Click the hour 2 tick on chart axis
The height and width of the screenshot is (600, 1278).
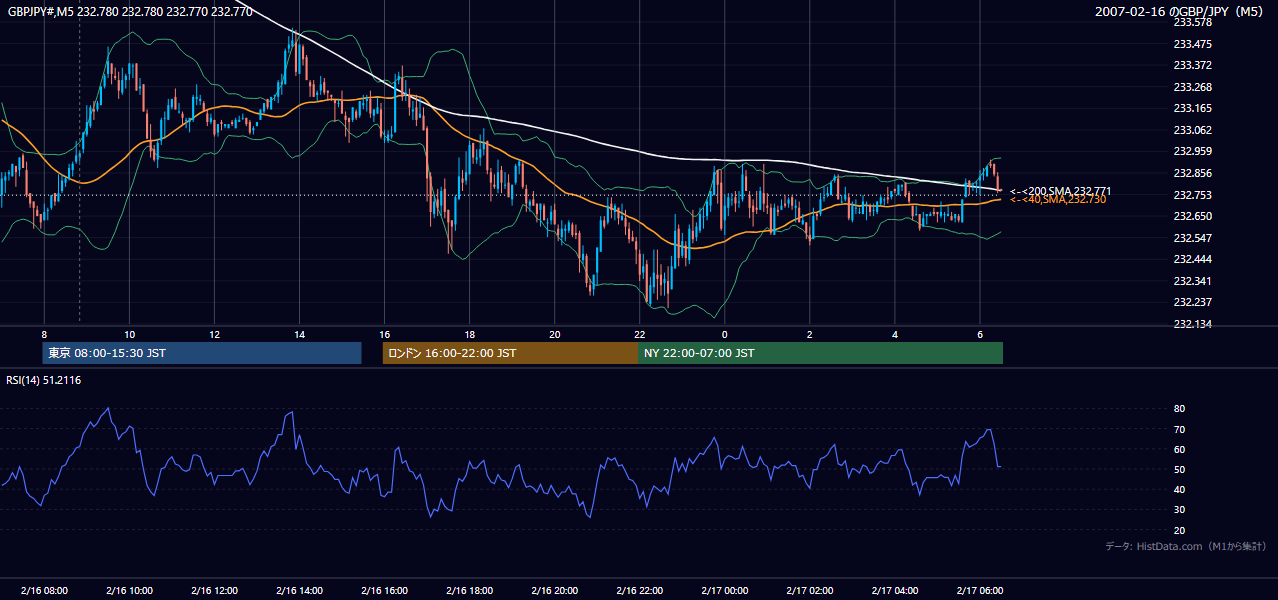809,334
